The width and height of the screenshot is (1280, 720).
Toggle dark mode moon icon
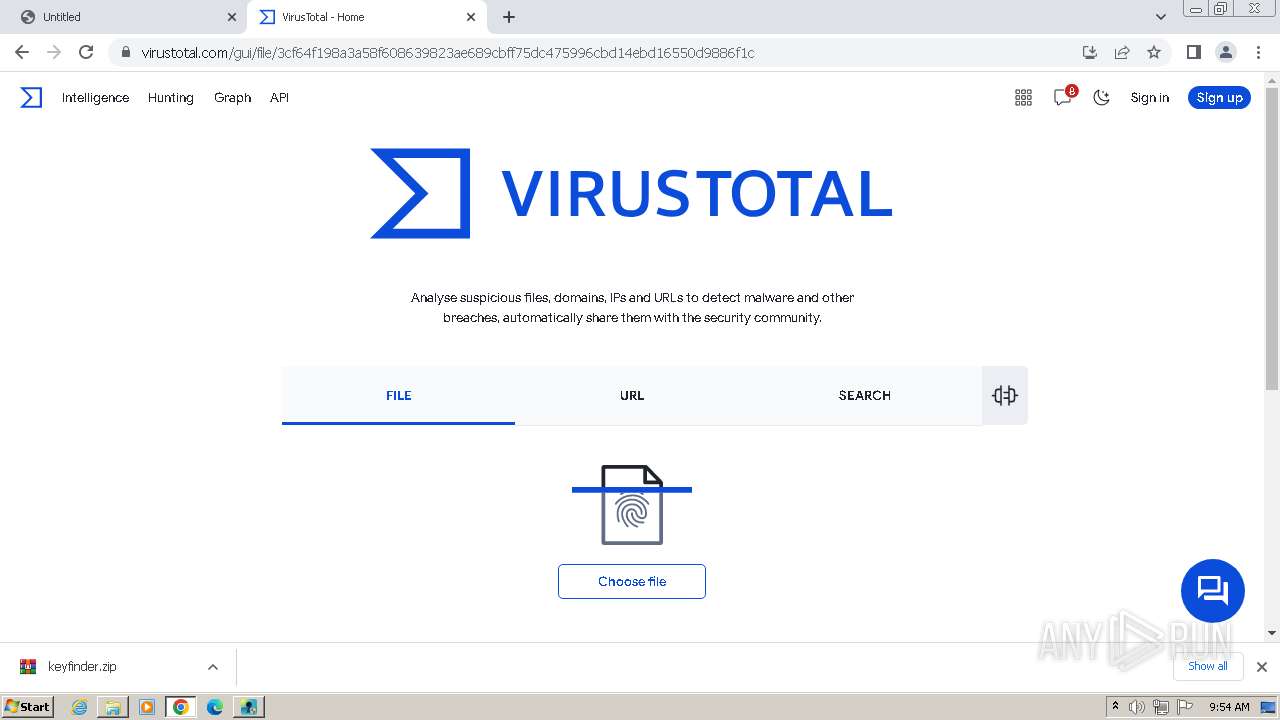1101,97
